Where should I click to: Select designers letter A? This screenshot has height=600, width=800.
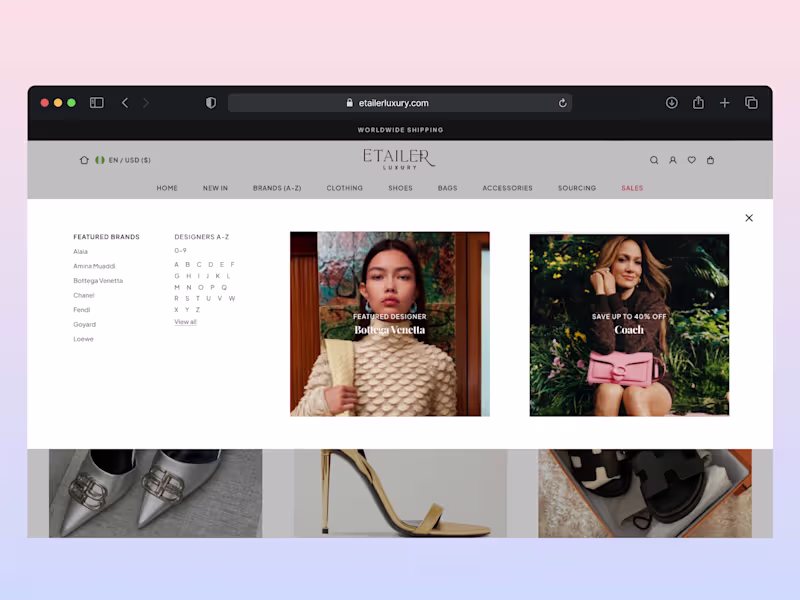pos(177,264)
